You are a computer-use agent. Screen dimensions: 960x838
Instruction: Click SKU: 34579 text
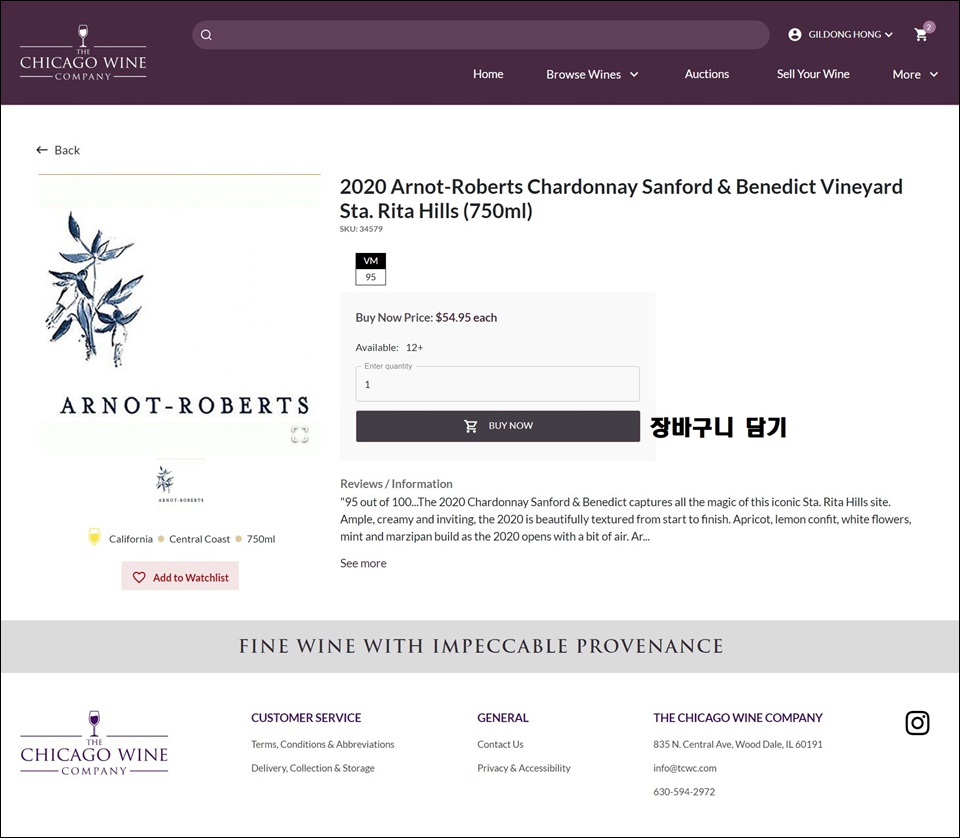pos(361,229)
